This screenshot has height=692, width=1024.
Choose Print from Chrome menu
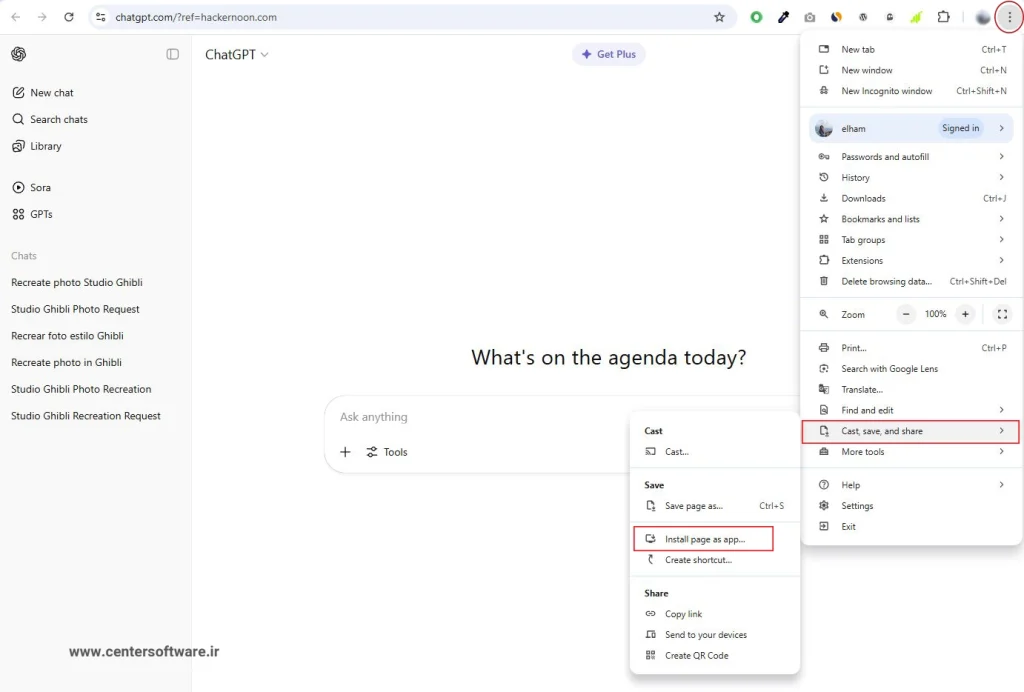pos(911,348)
